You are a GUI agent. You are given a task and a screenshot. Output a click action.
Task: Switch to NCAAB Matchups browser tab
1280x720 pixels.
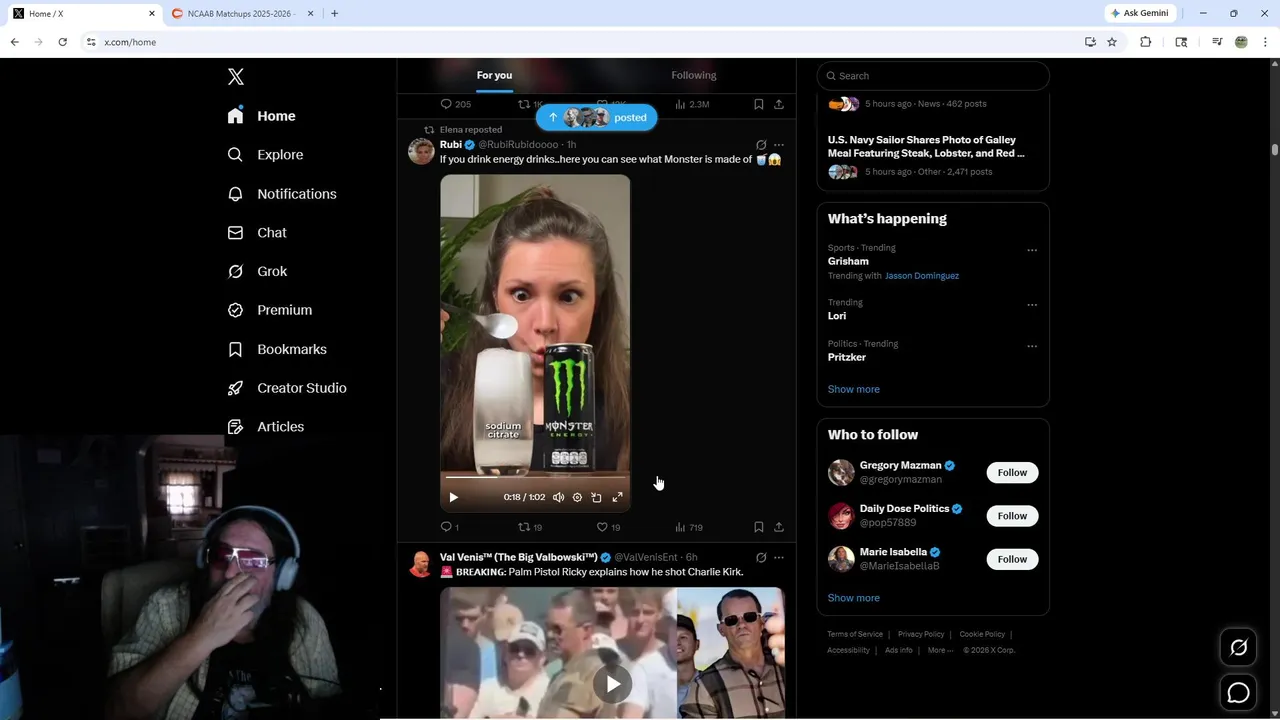pos(243,13)
